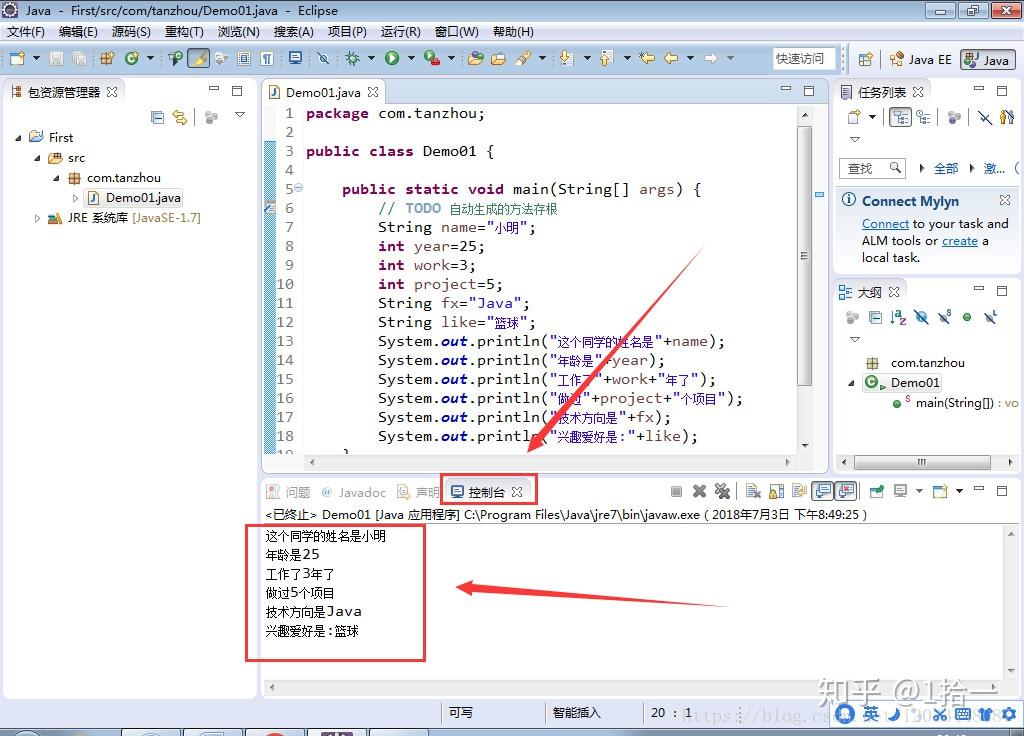Screen dimensions: 1024x736
Task: Remove all terminated launches in console toolbar
Action: coord(722,489)
